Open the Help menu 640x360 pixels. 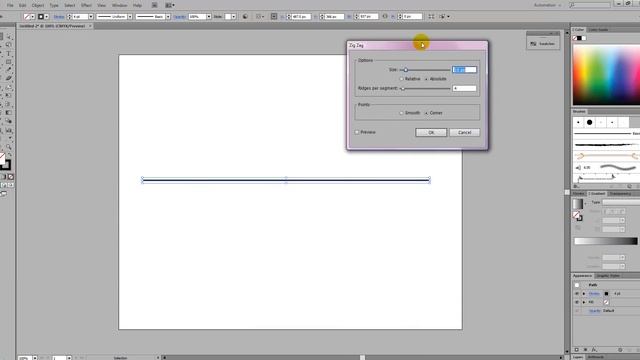tap(137, 5)
